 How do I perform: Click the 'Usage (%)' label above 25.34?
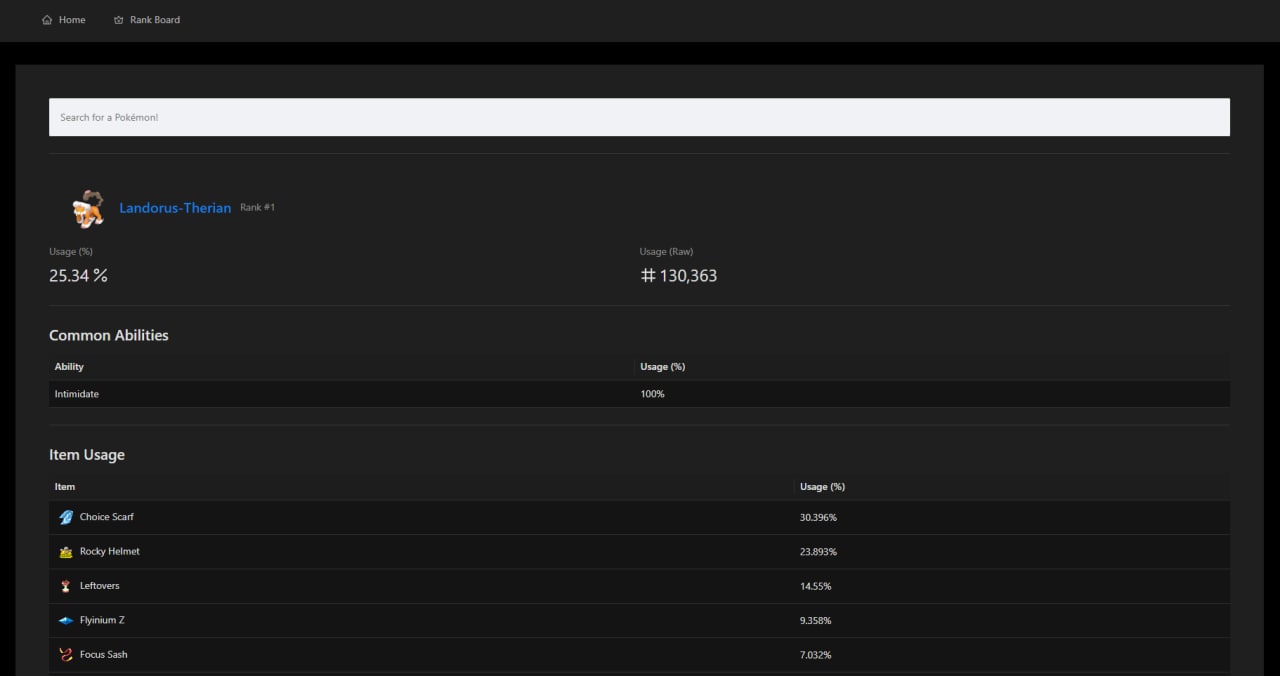[x=71, y=251]
